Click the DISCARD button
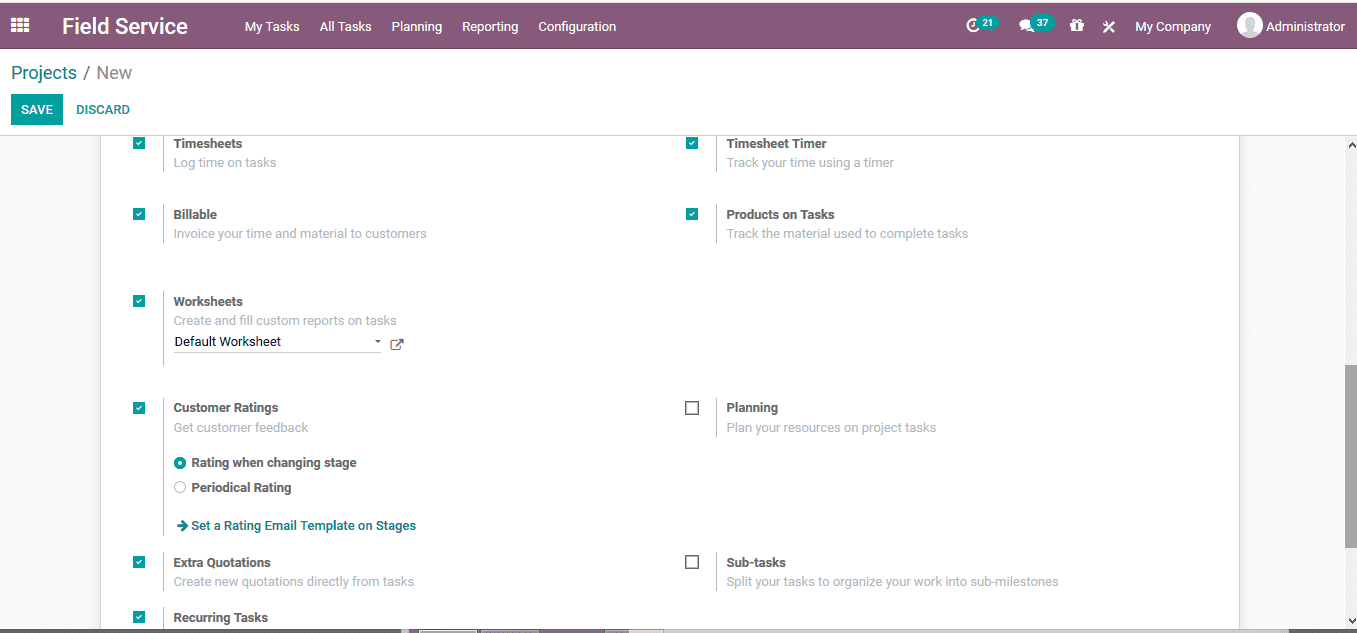Screen dimensions: 1357x633 coord(103,110)
